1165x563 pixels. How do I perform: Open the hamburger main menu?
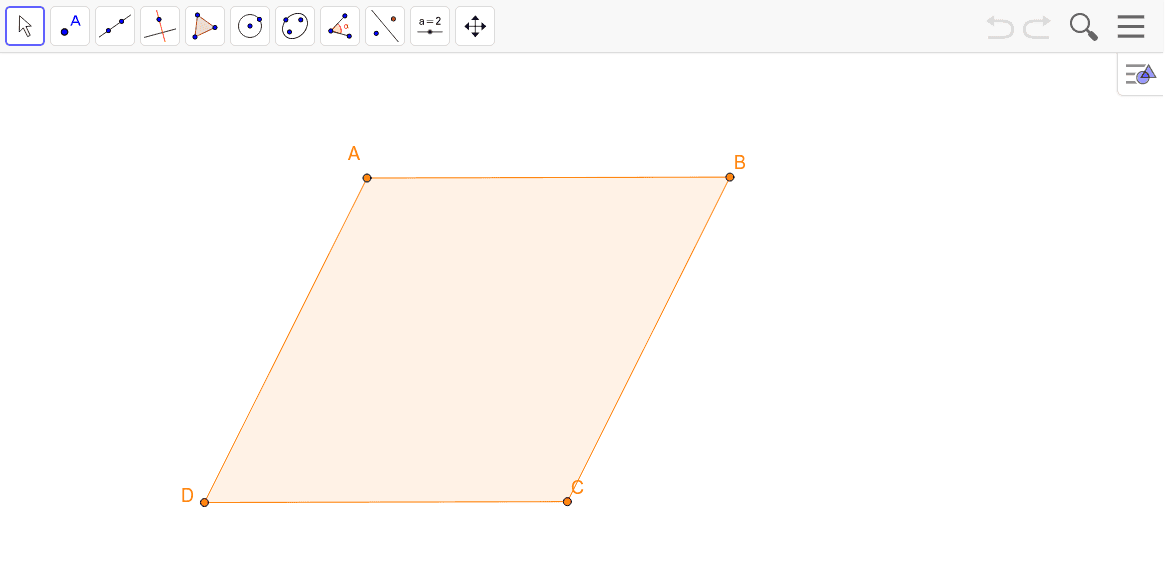point(1131,27)
